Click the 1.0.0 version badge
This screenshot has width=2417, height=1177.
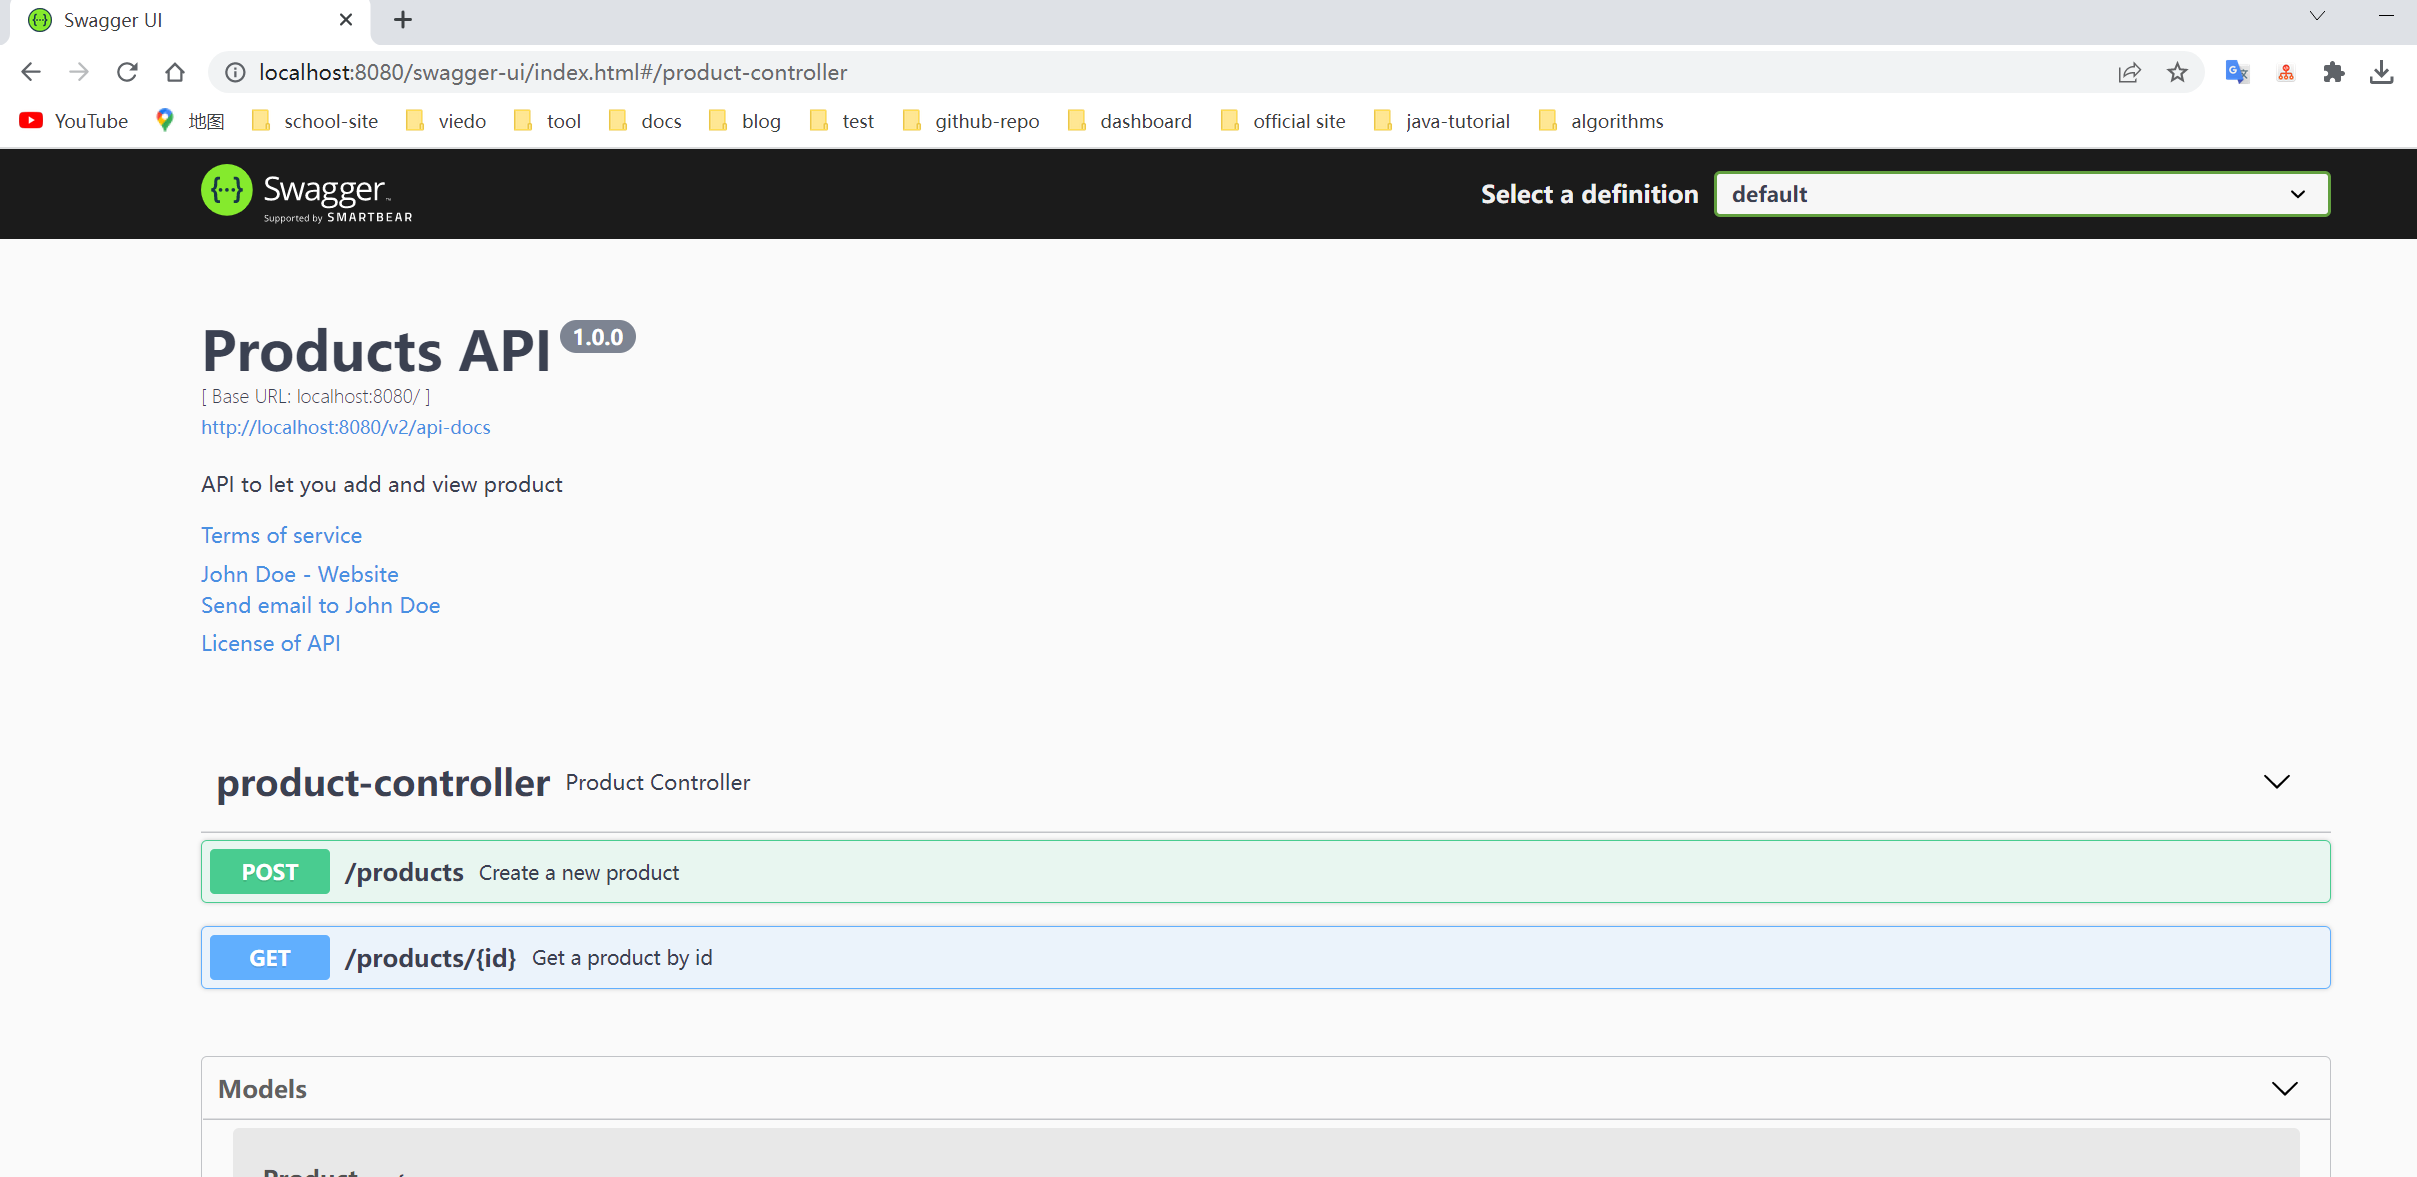tap(598, 337)
